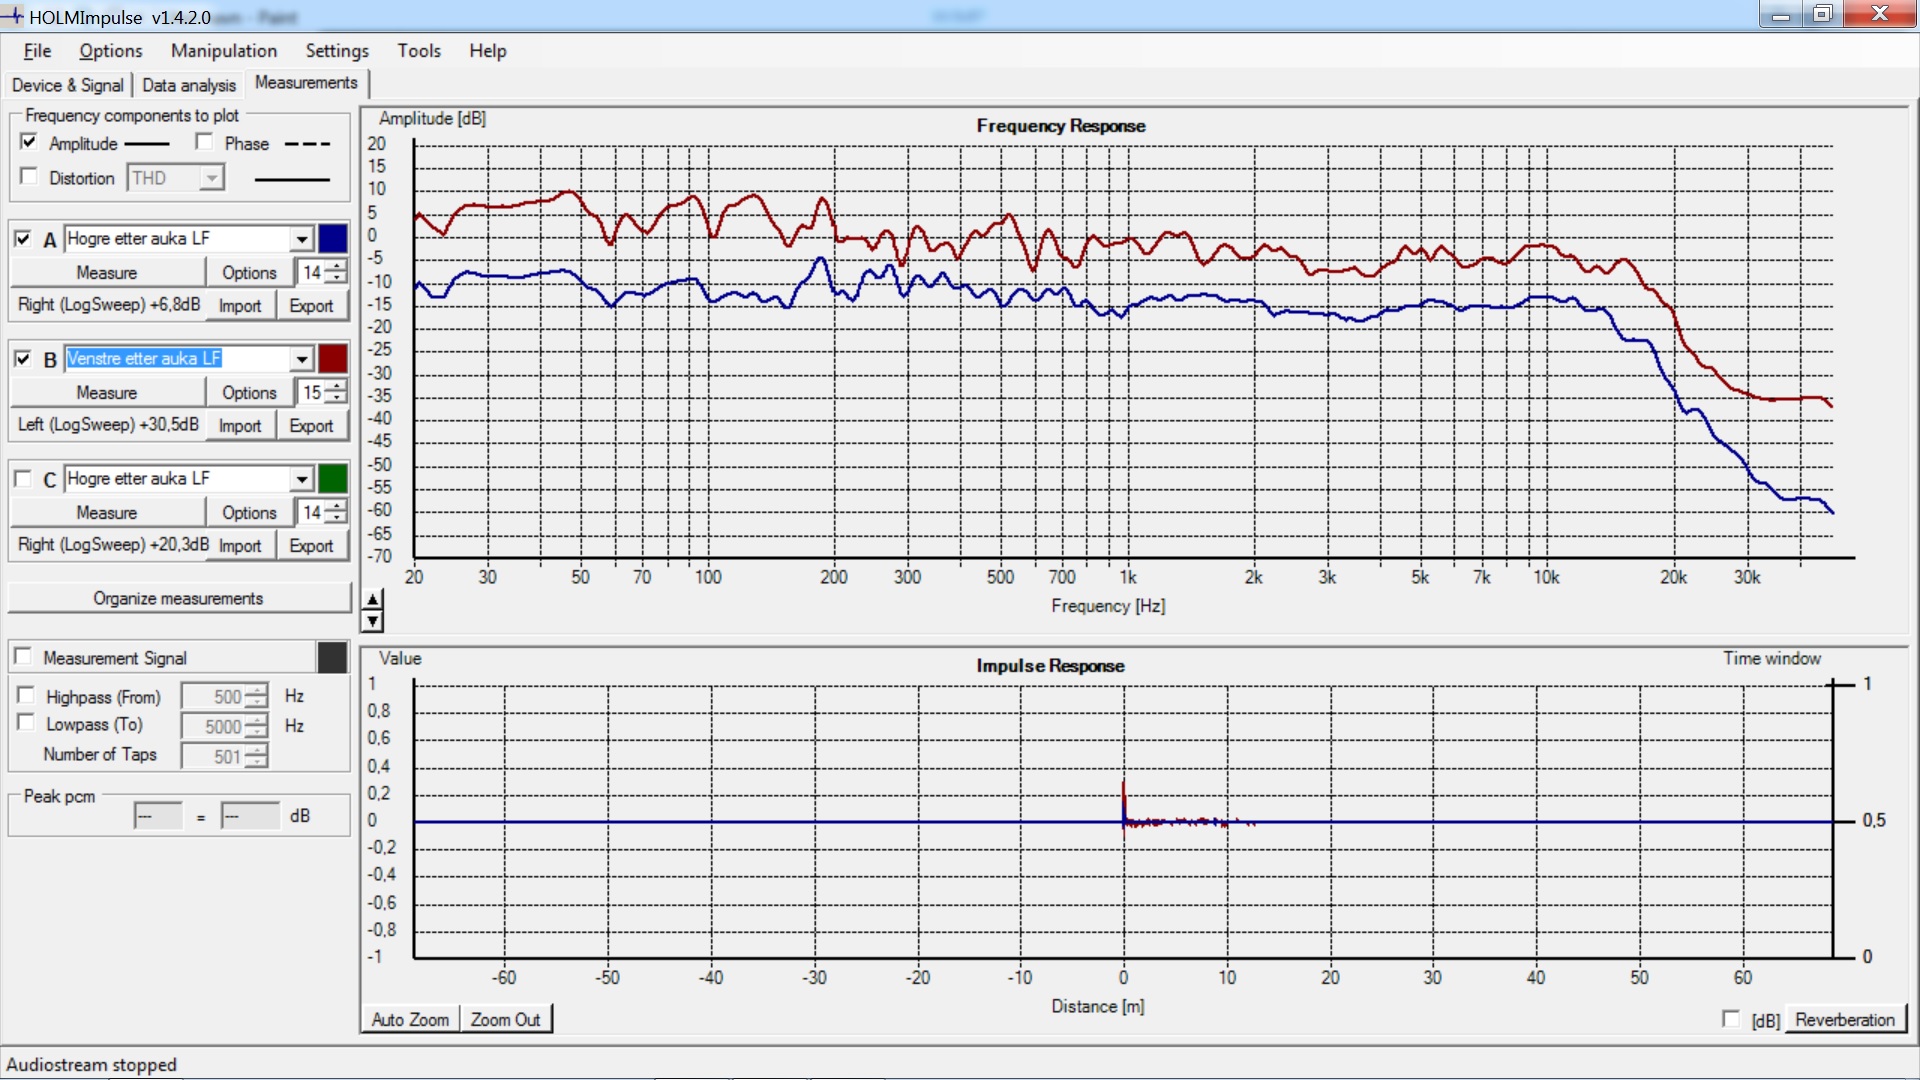Increase measurement B number with up spinner
1920x1080 pixels.
[x=336, y=386]
